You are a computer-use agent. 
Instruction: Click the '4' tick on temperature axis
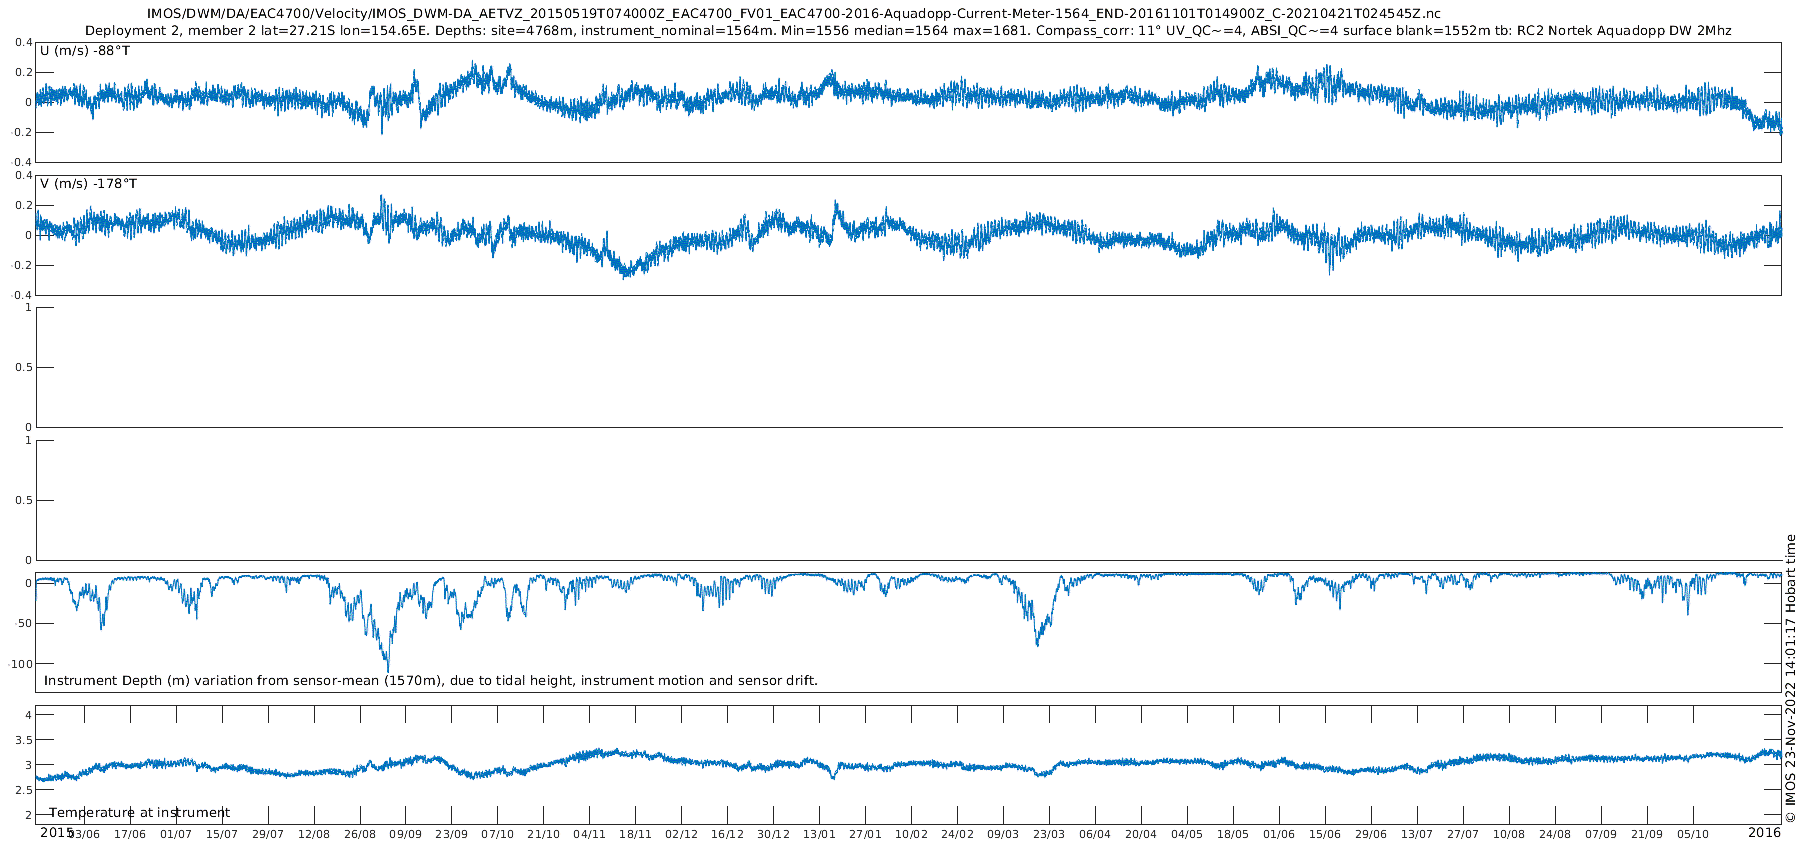click(29, 715)
